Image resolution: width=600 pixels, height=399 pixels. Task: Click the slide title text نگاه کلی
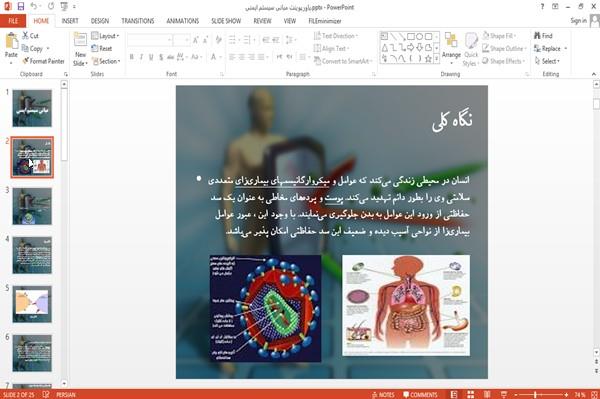pos(452,122)
